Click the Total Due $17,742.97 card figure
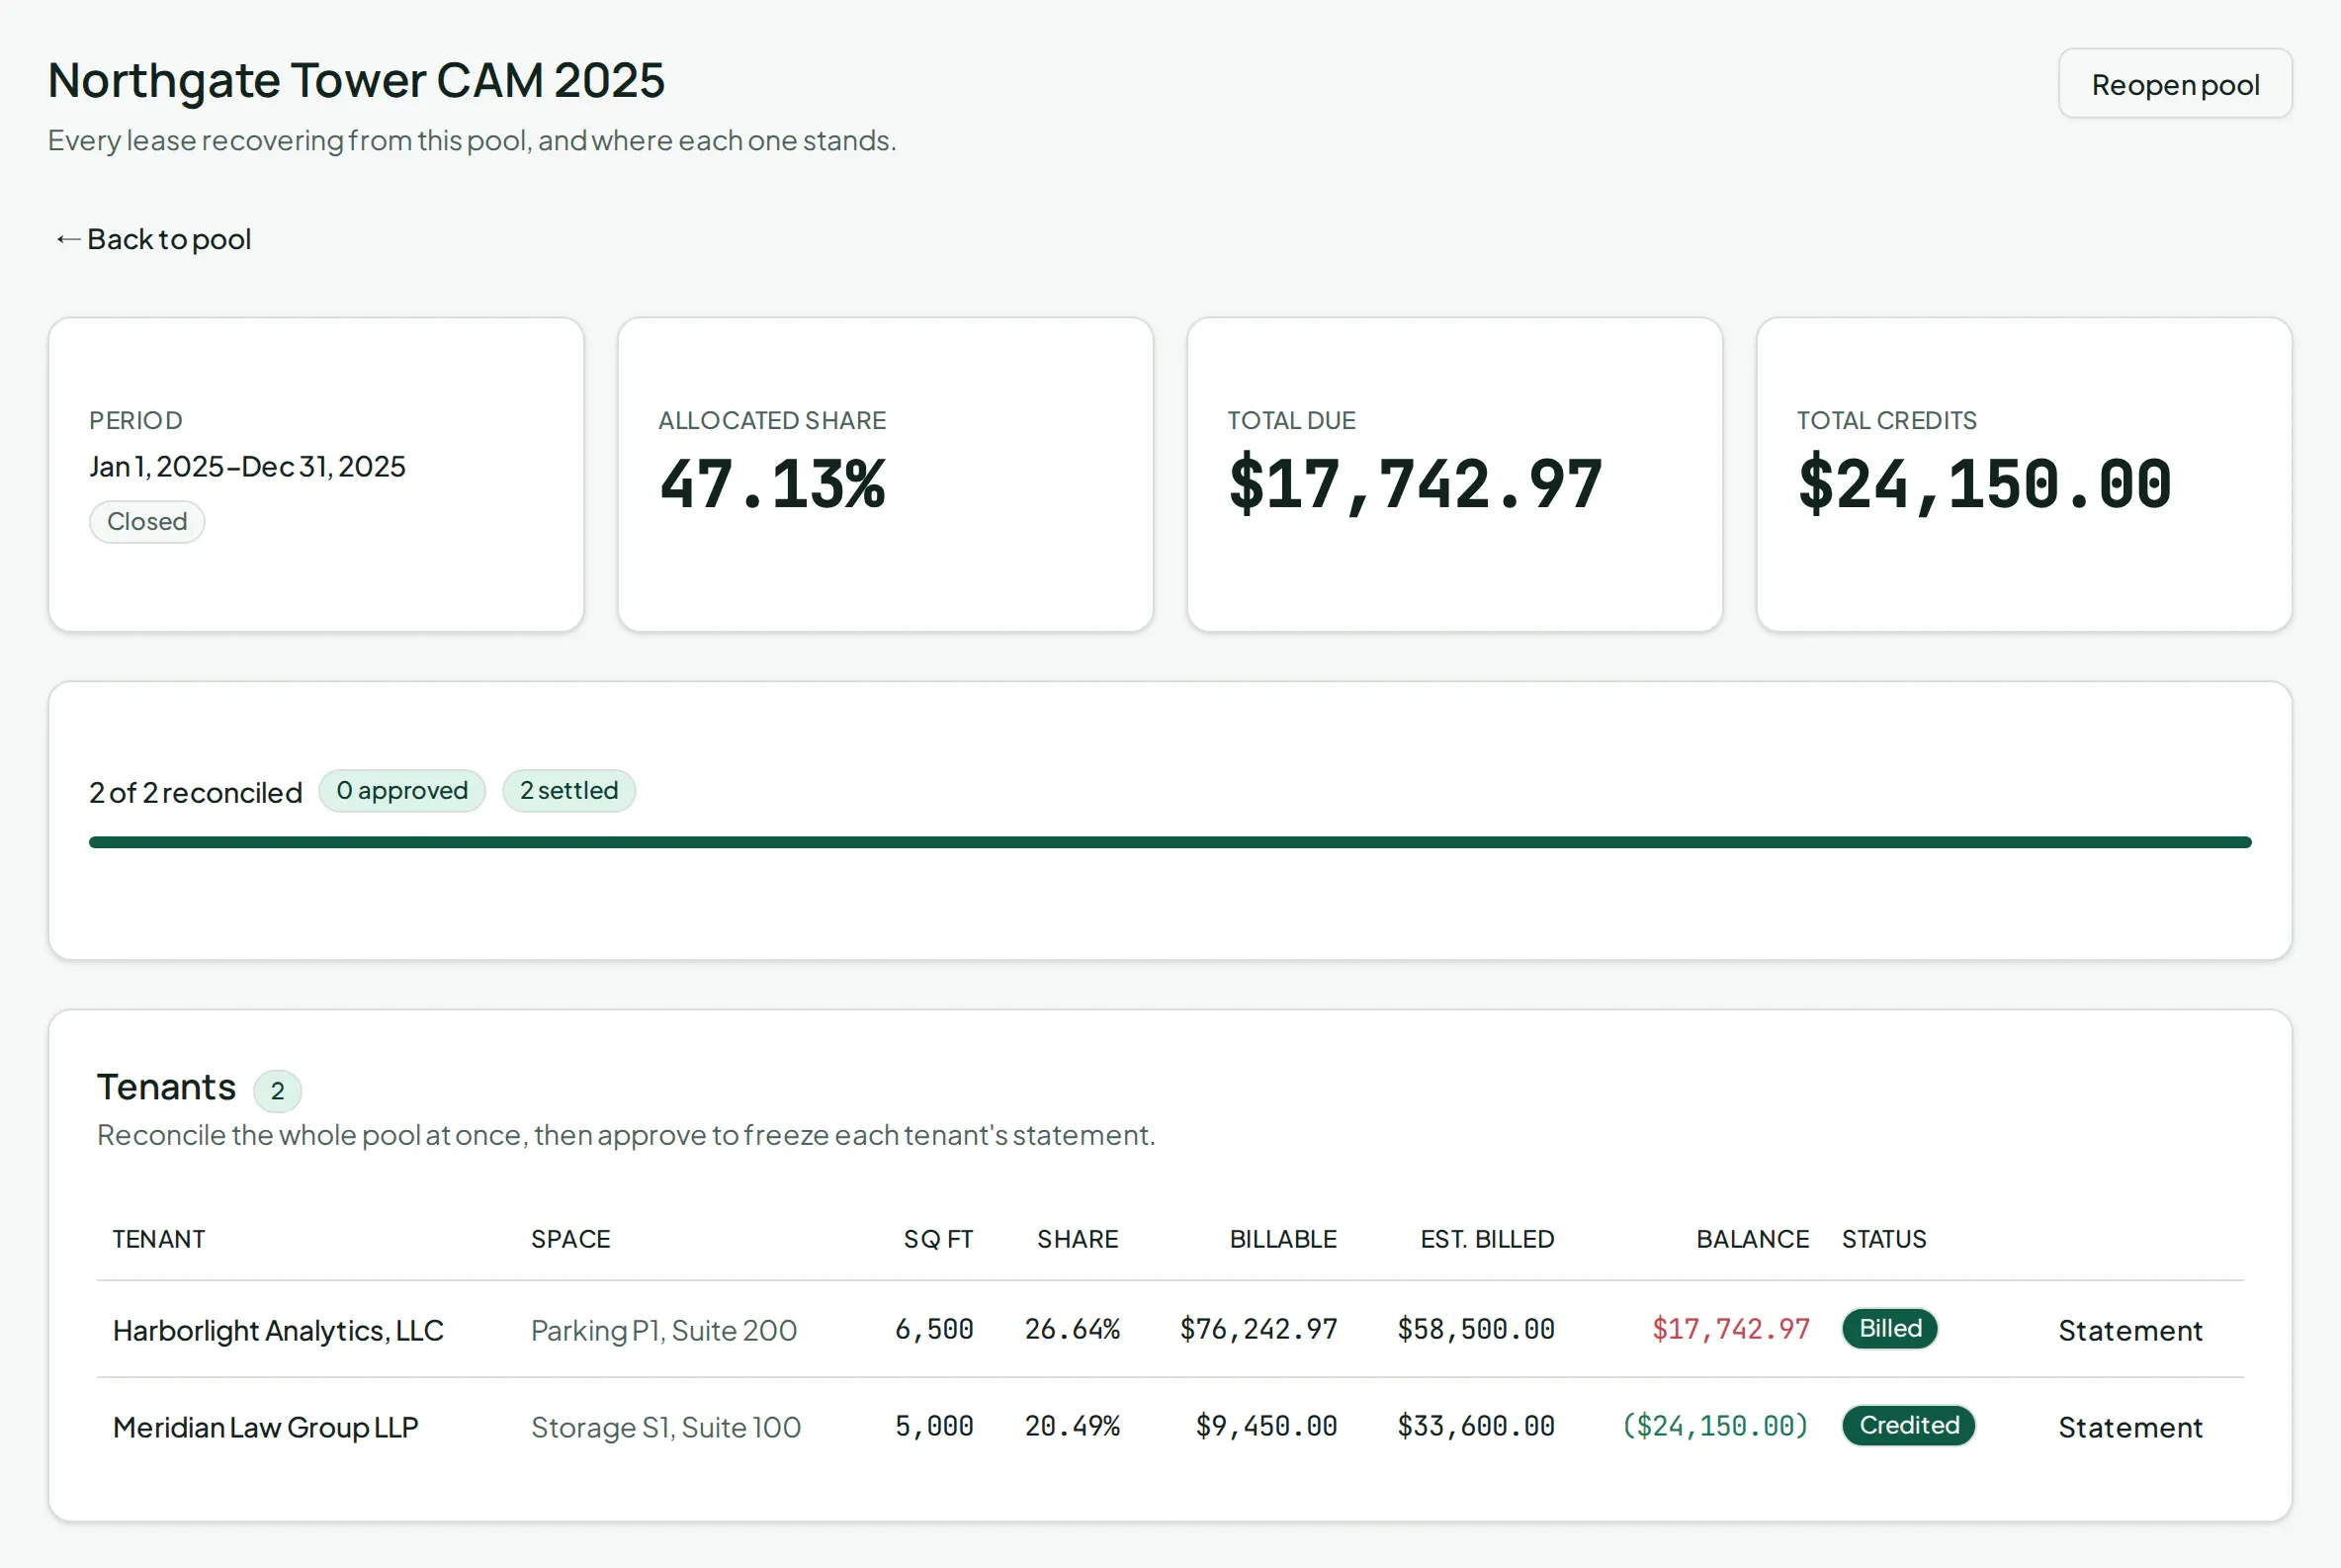This screenshot has height=1568, width=2341. point(1415,485)
